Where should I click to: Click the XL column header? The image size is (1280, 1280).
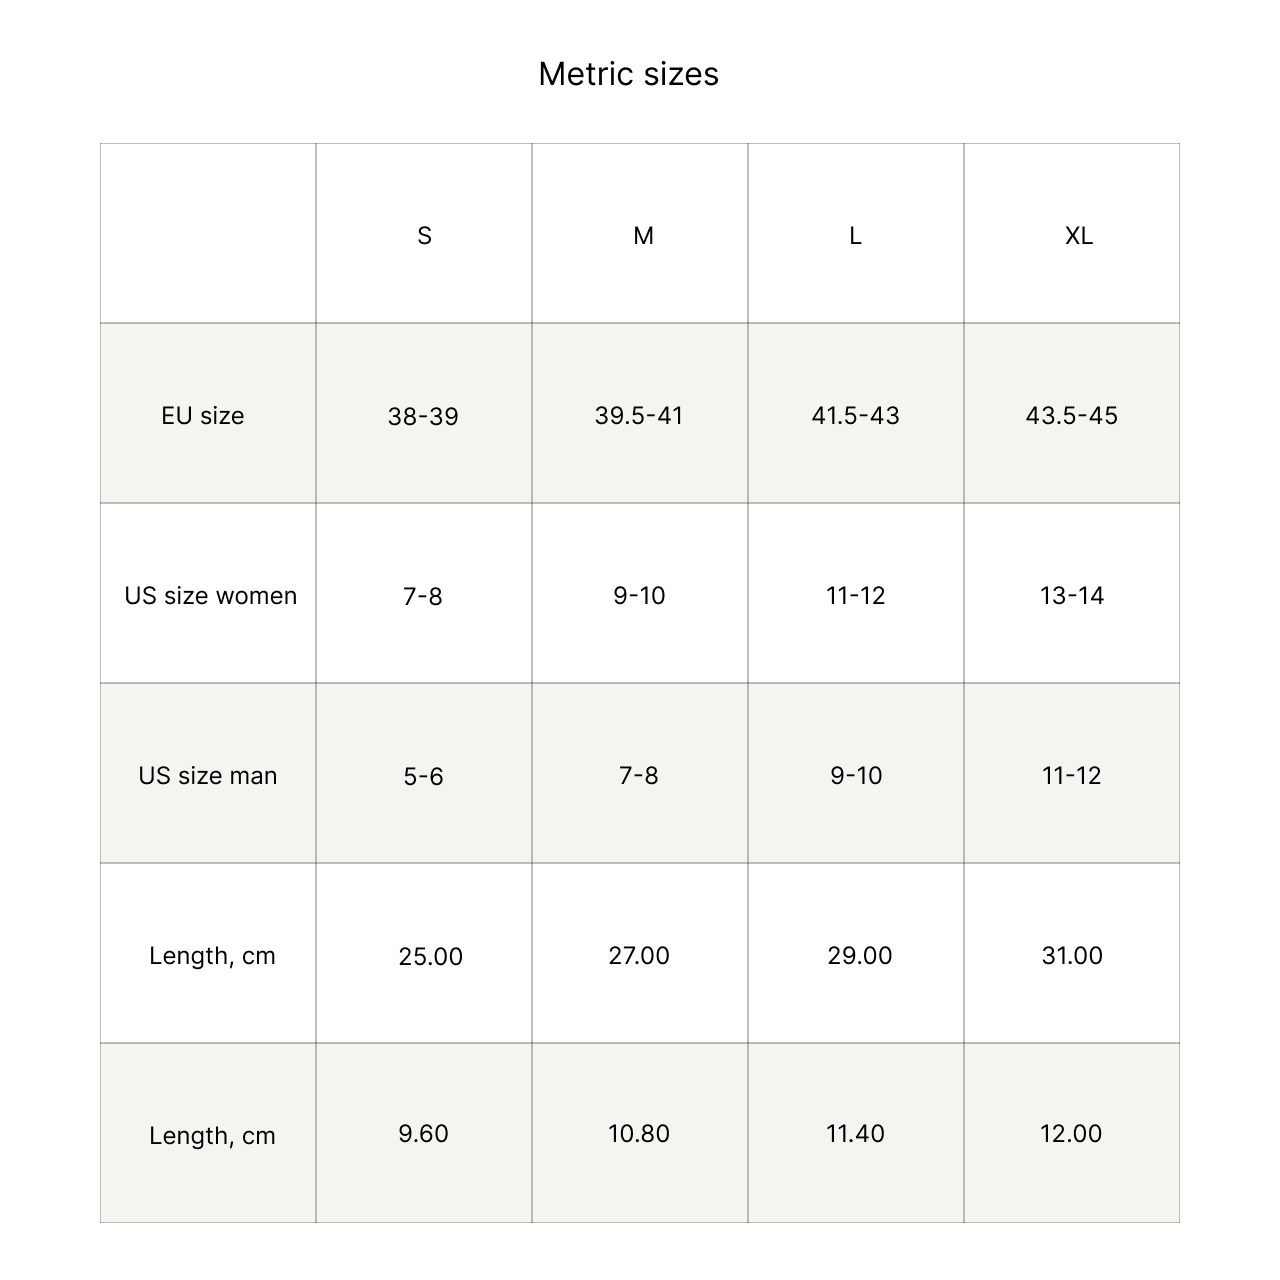[1078, 236]
